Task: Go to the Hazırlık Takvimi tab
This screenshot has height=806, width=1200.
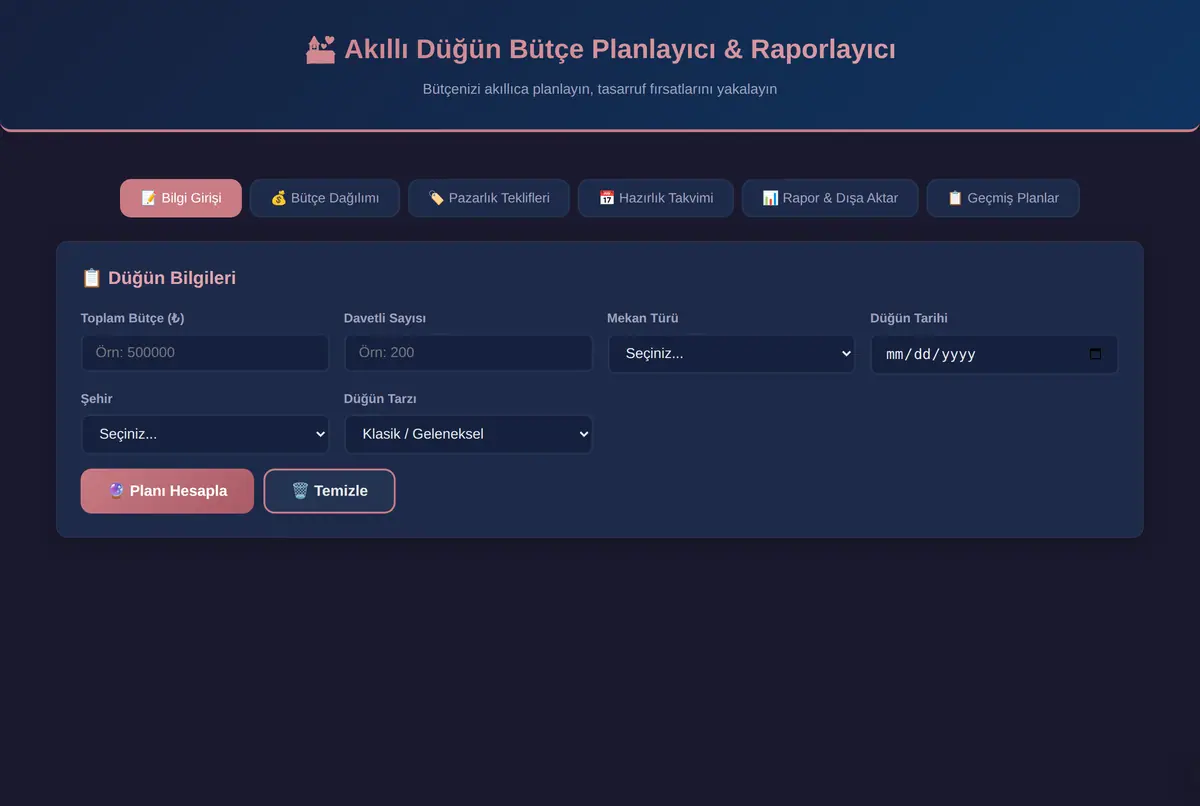Action: coord(656,198)
